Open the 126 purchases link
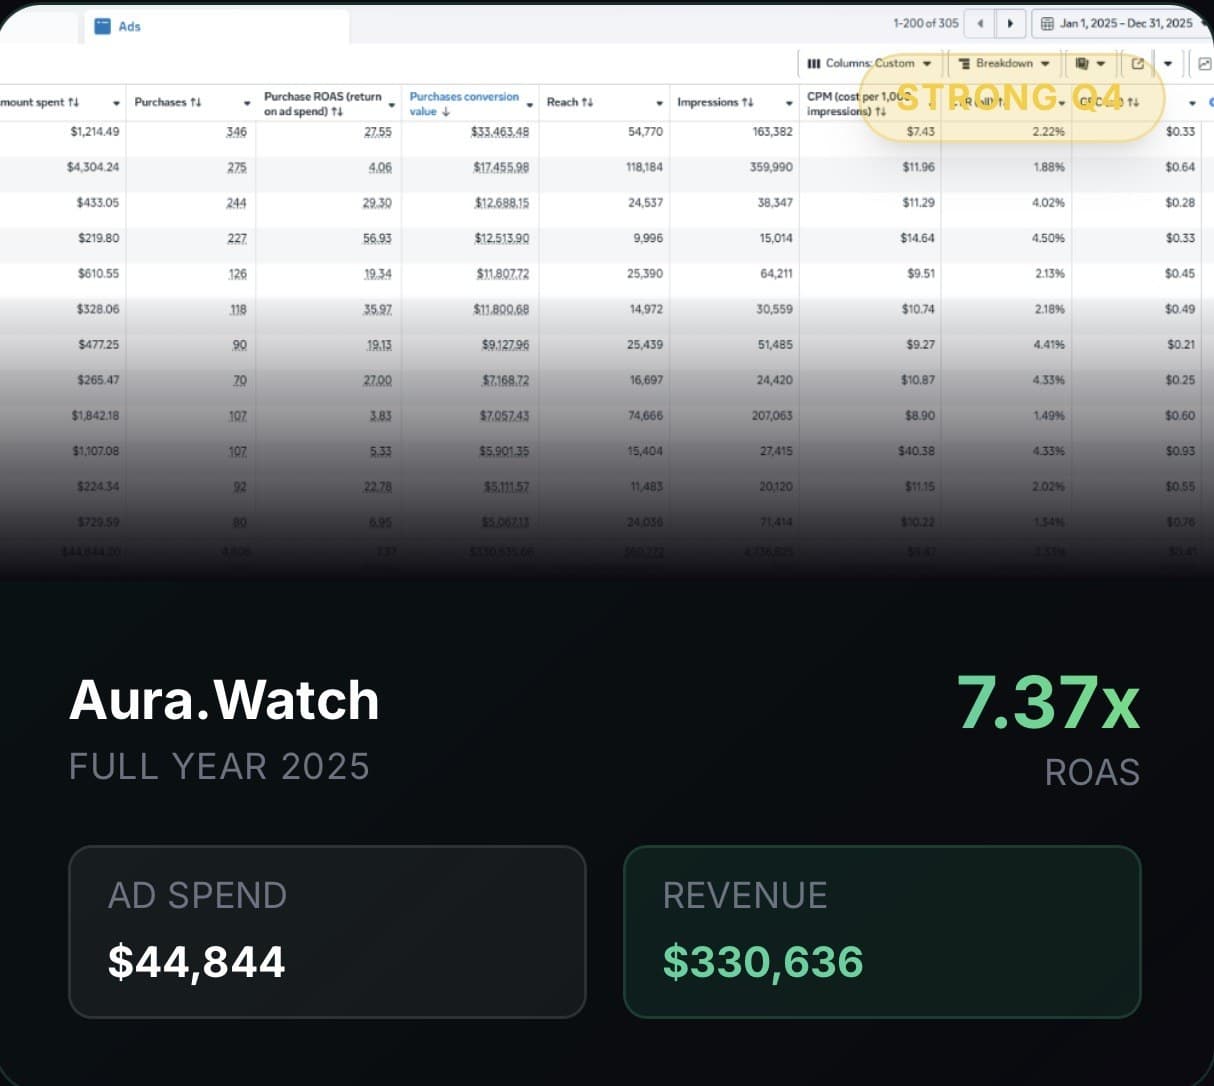The width and height of the screenshot is (1214, 1086). 237,274
